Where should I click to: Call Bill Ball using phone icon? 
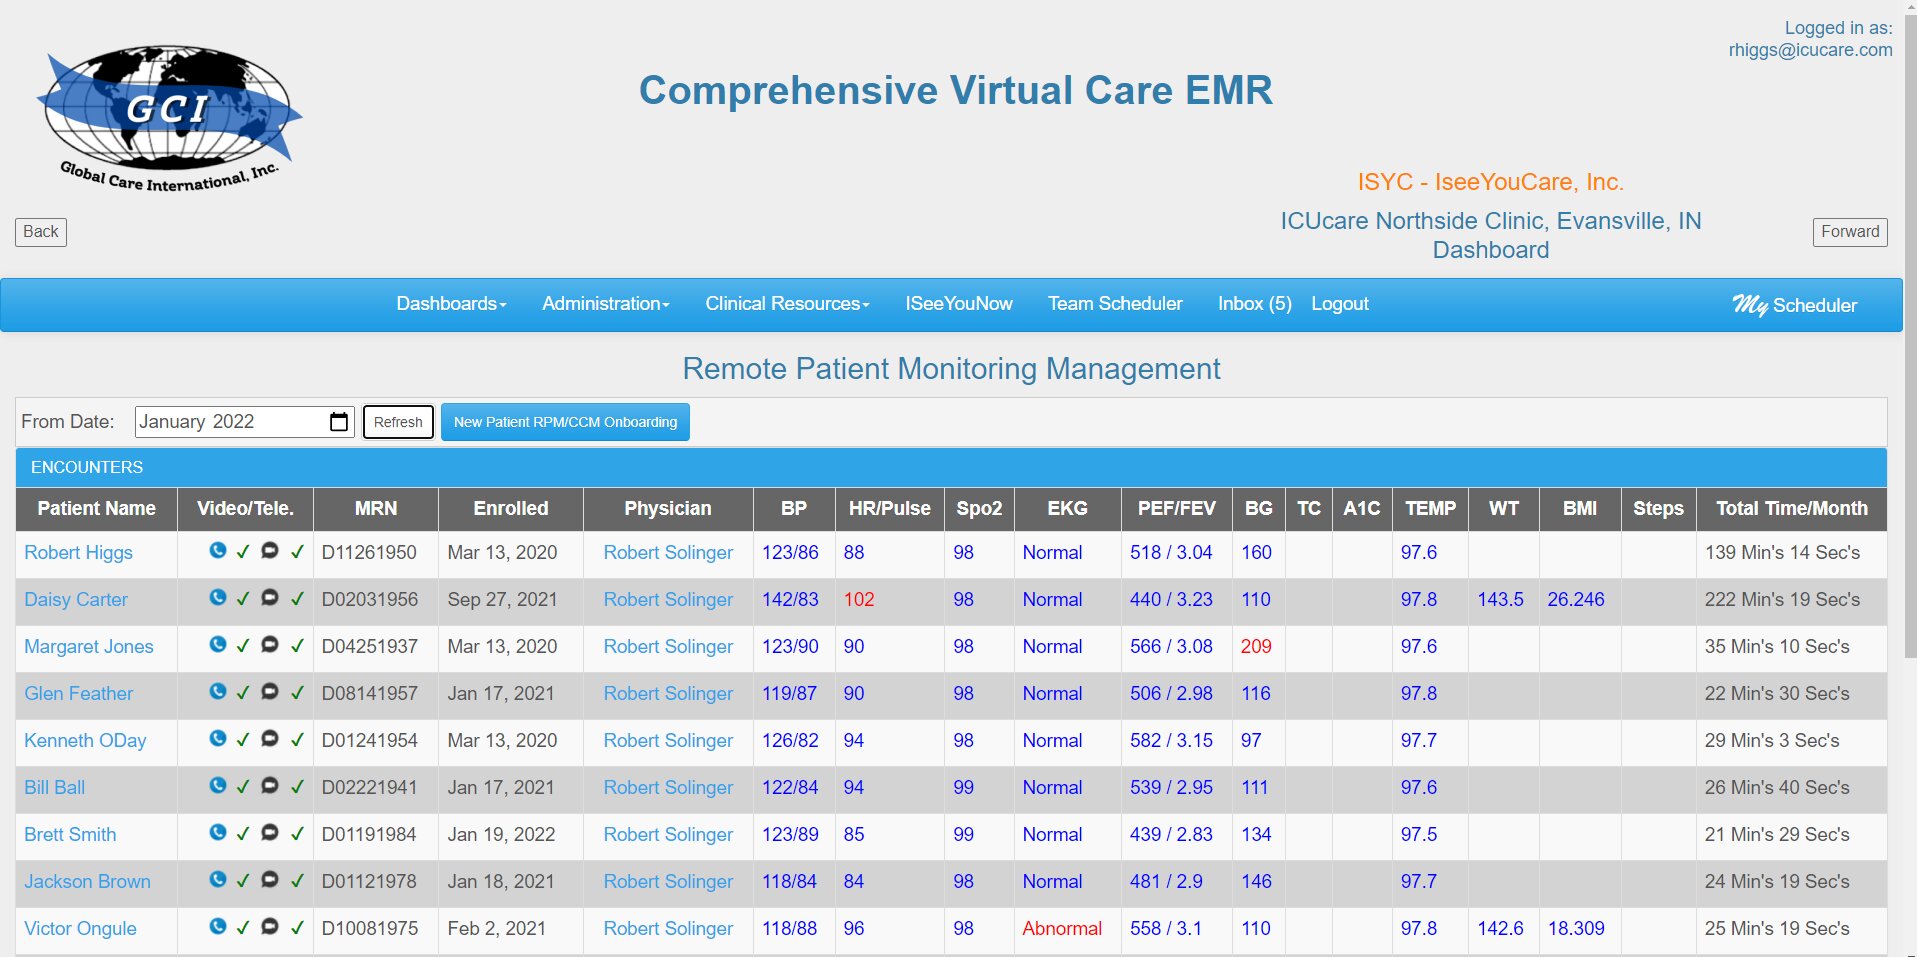[x=217, y=785]
